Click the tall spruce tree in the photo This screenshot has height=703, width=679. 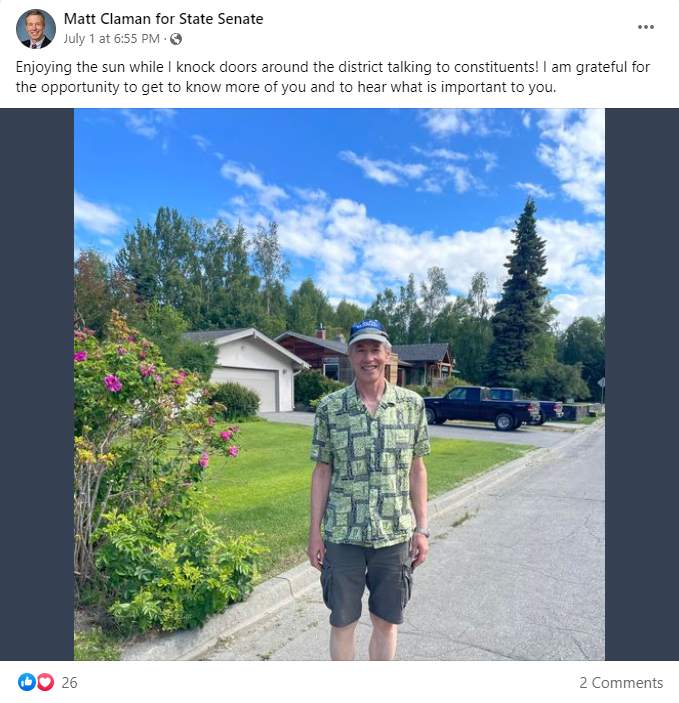(x=519, y=296)
